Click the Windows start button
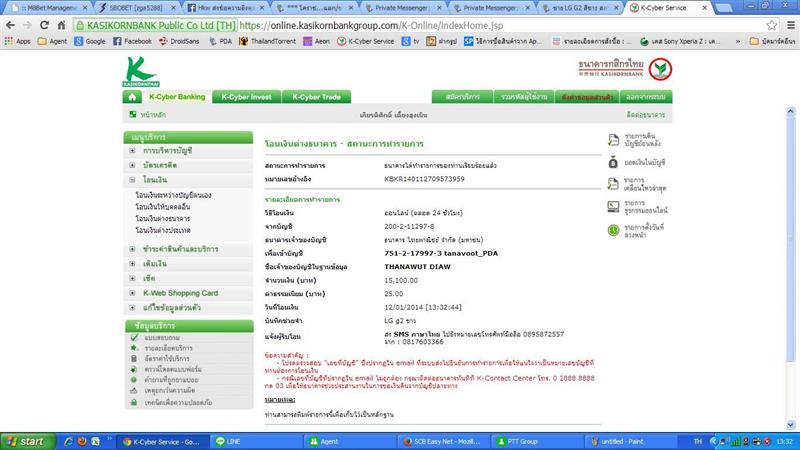The width and height of the screenshot is (800, 450). [x=27, y=441]
